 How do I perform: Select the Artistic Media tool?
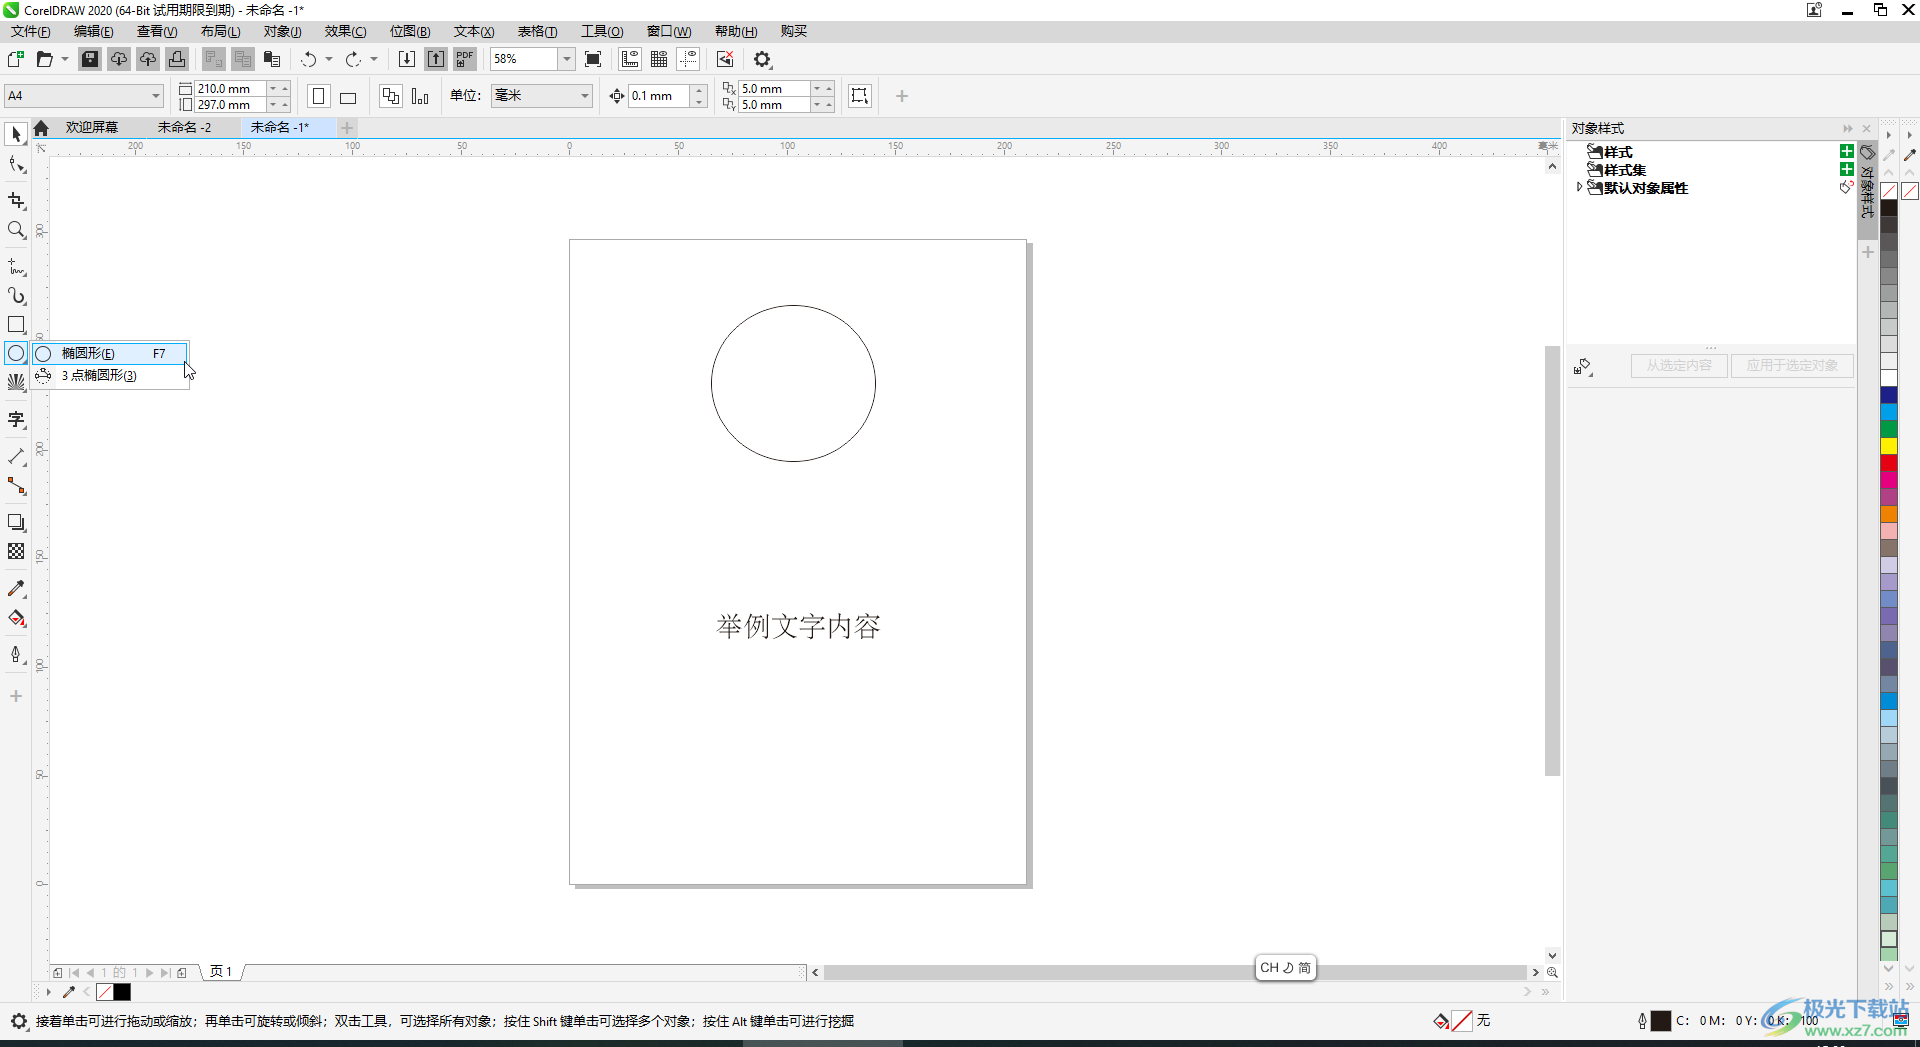tap(16, 296)
